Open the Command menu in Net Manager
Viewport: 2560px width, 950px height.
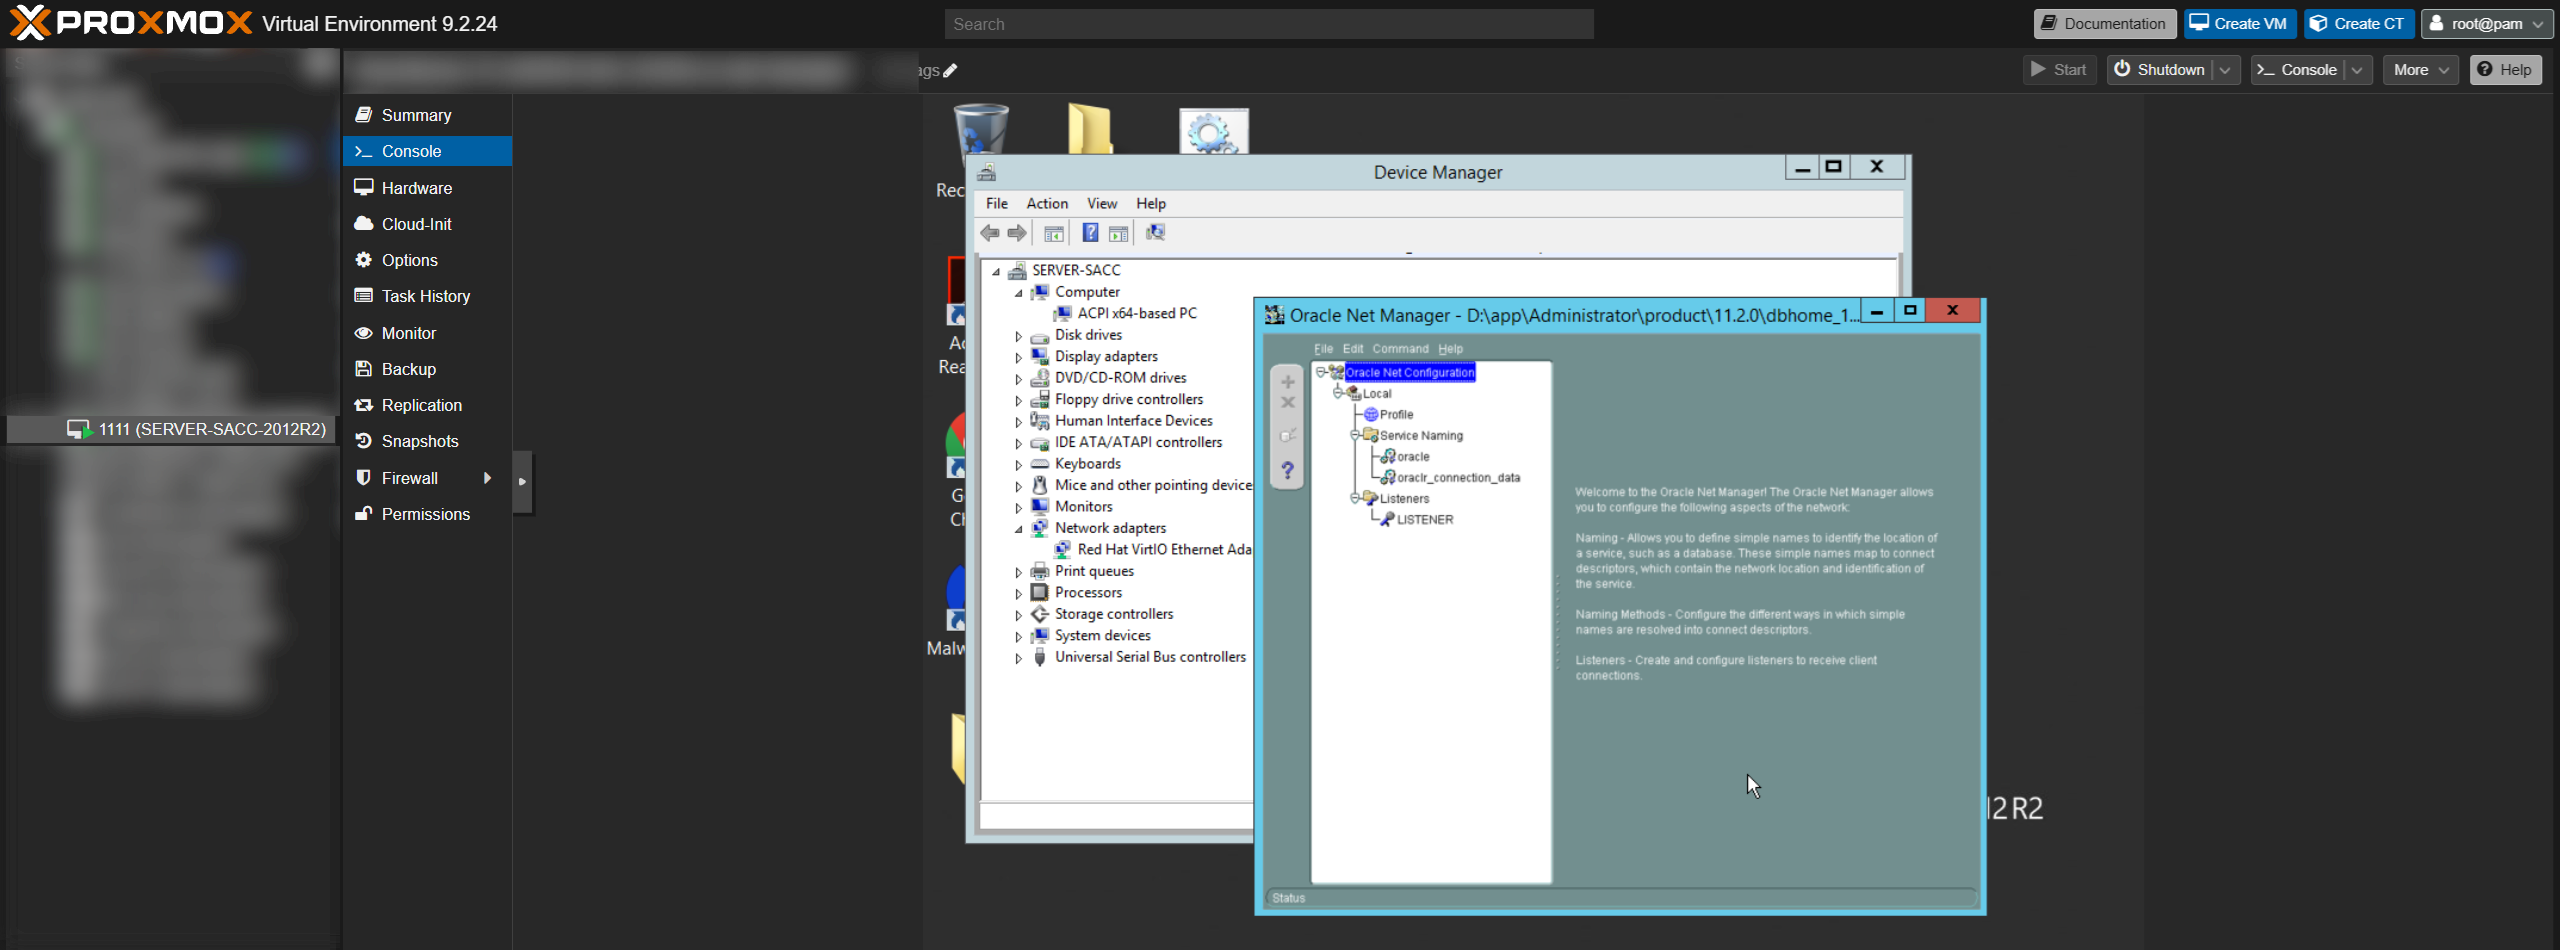pos(1400,349)
